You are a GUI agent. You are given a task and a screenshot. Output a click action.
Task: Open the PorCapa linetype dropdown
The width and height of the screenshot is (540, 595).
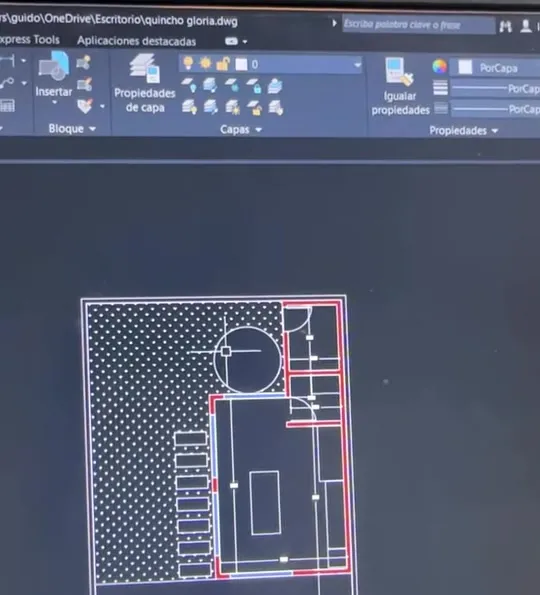[x=496, y=109]
